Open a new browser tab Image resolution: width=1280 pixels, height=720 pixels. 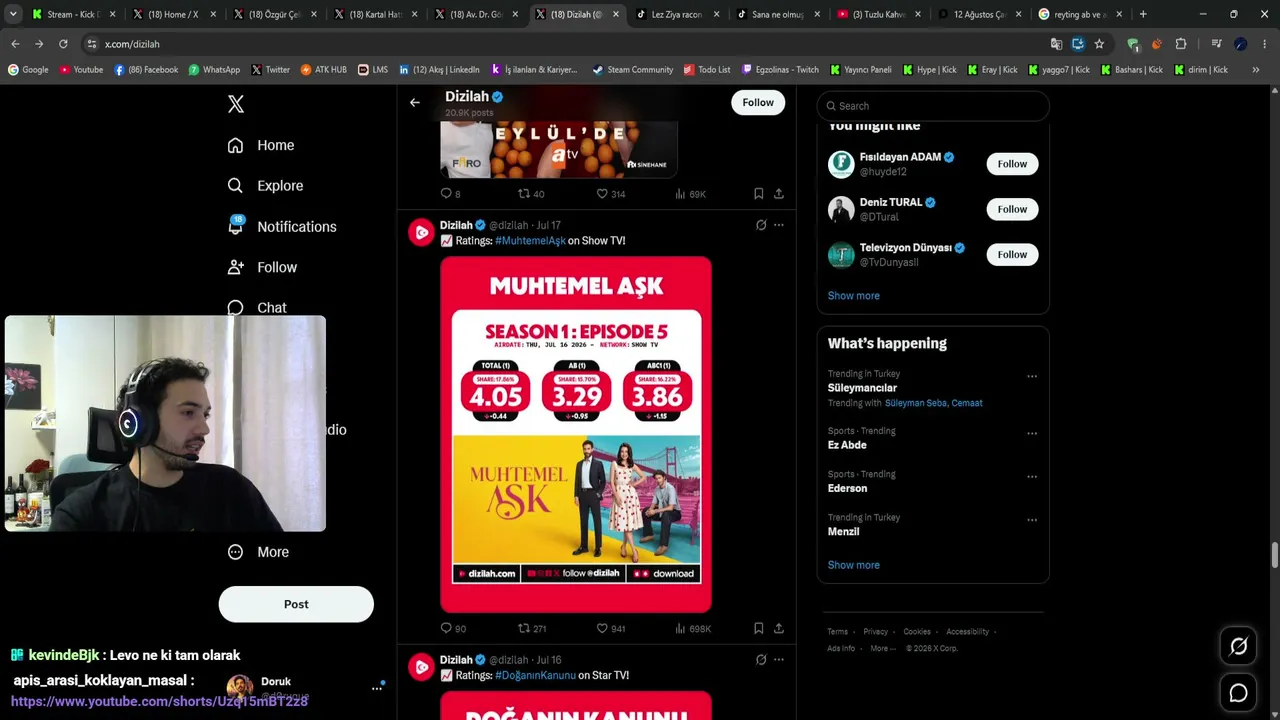click(x=1143, y=14)
